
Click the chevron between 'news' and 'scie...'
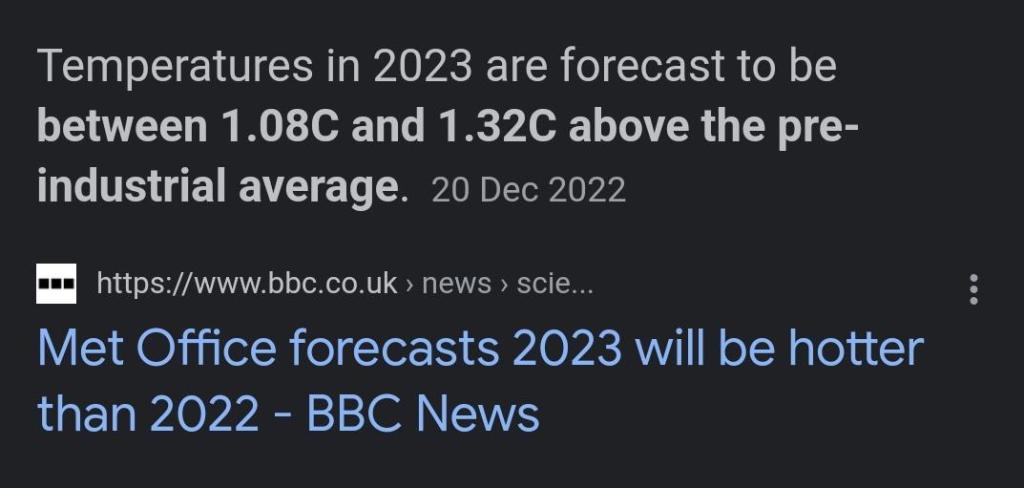(x=507, y=285)
